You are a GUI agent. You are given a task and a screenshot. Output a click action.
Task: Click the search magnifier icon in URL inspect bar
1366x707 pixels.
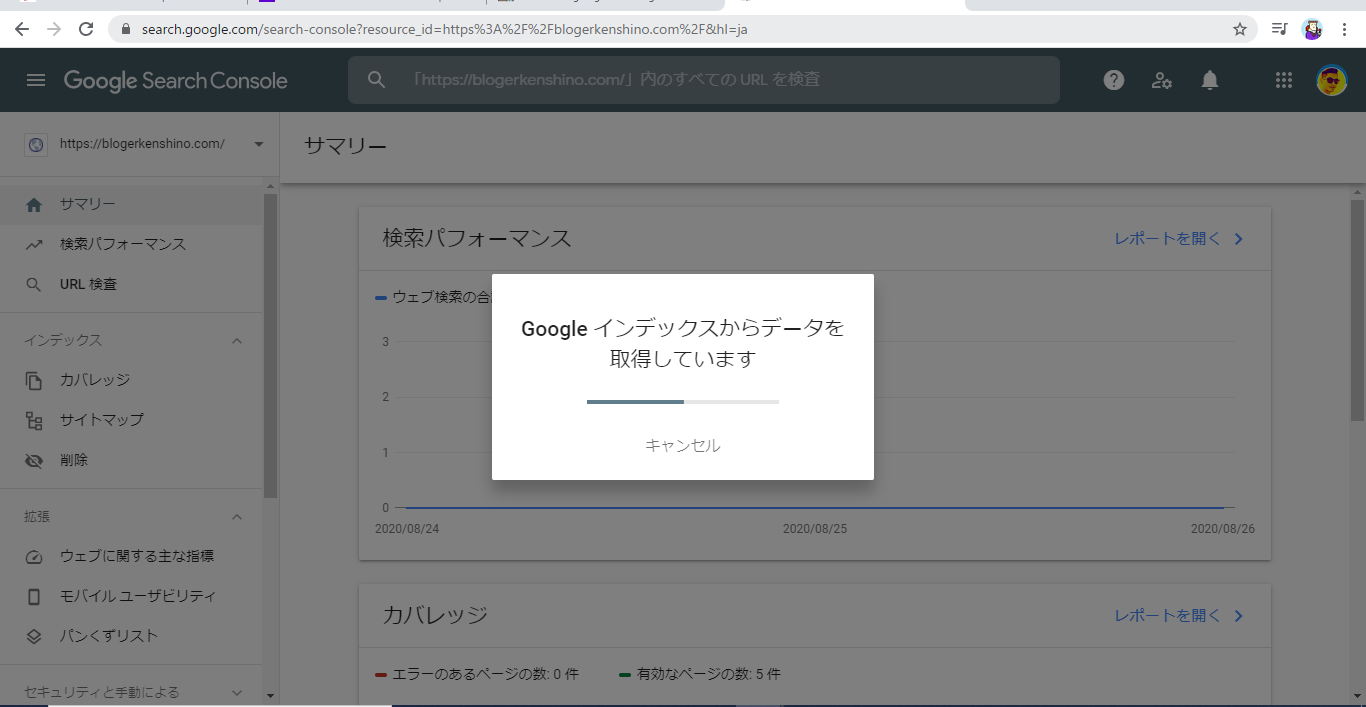[376, 80]
